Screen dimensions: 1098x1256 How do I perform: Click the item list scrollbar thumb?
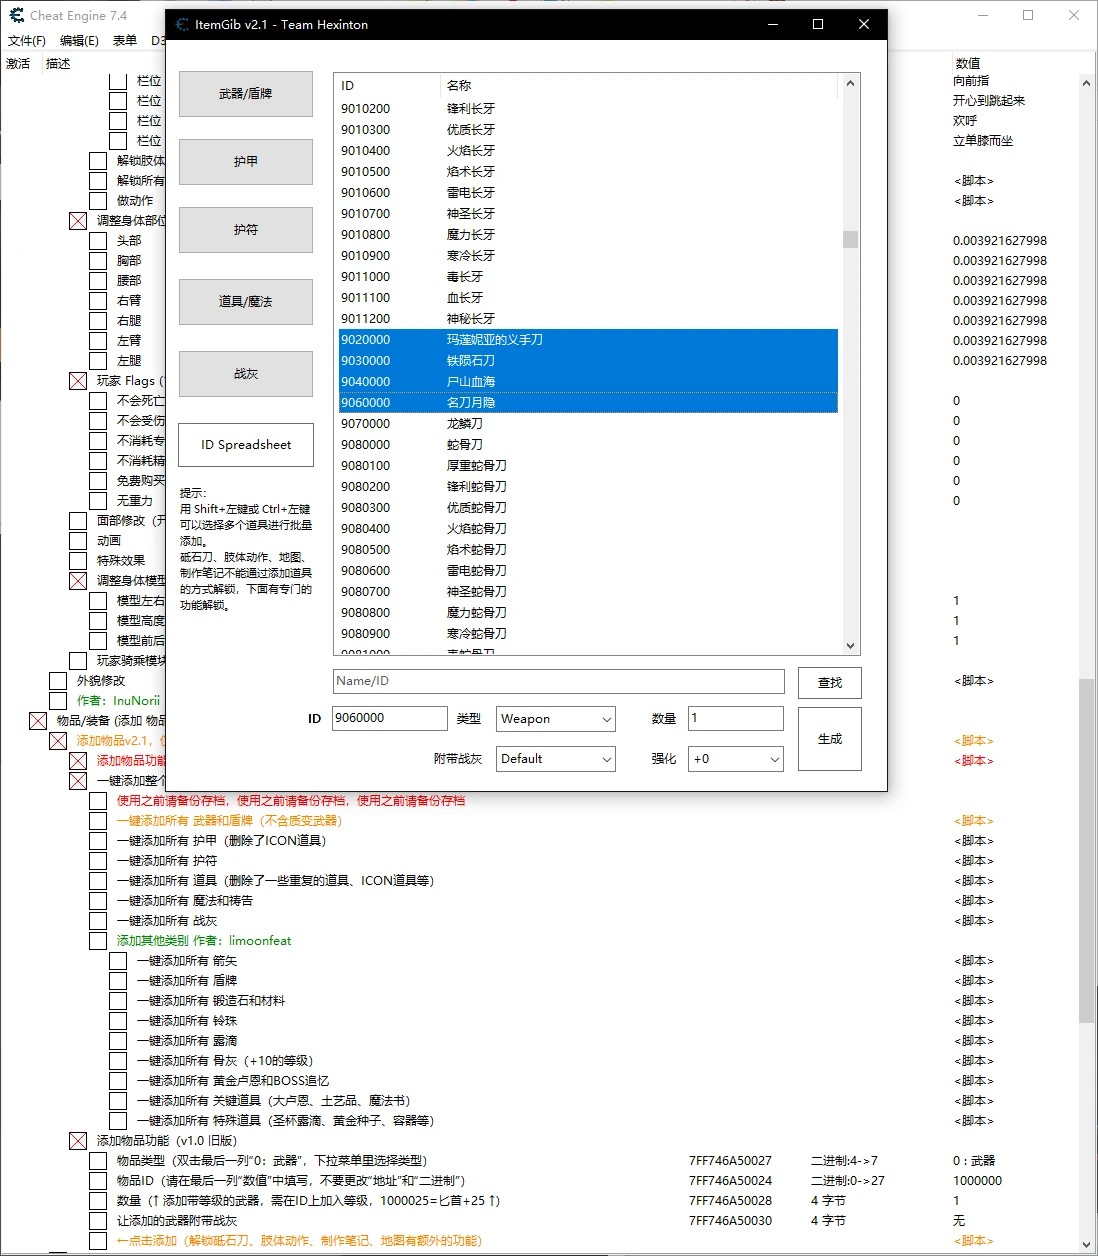(851, 239)
